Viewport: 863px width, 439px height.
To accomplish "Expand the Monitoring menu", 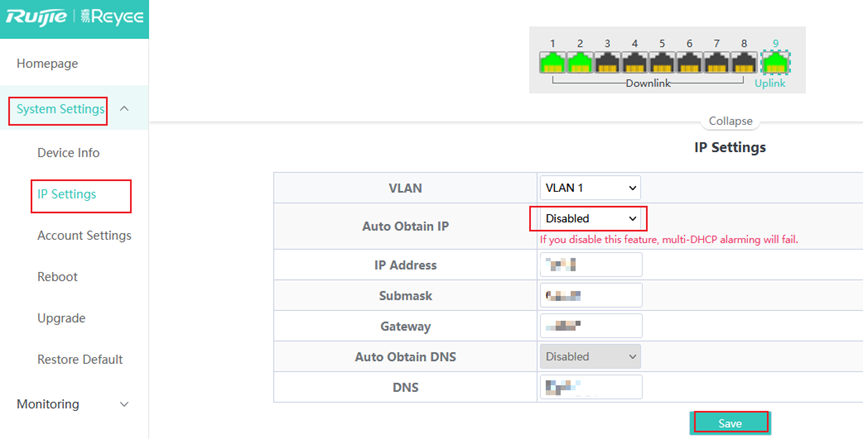I will (x=124, y=404).
